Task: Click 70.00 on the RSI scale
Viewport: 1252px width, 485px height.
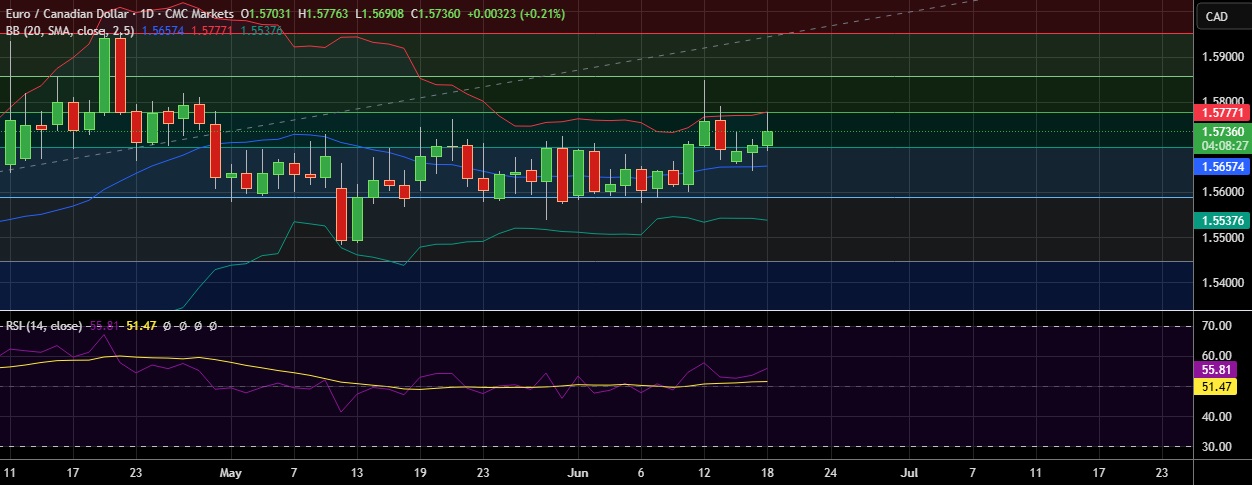Action: pyautogui.click(x=1217, y=326)
